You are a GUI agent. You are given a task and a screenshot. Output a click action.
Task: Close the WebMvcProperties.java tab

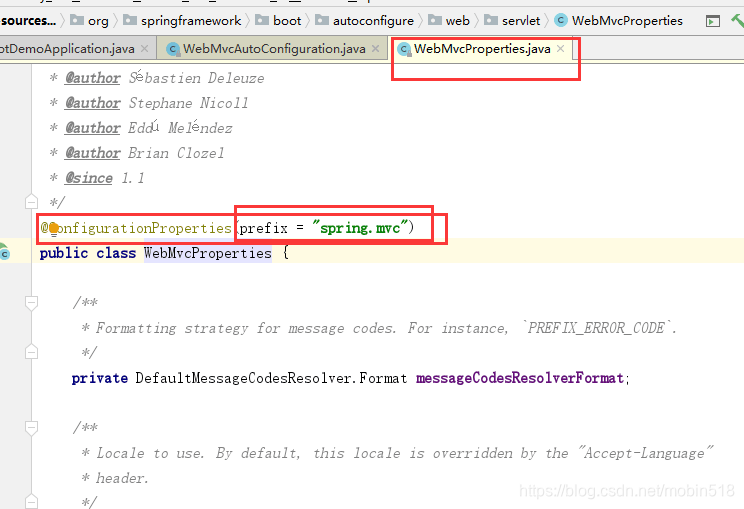pyautogui.click(x=560, y=48)
